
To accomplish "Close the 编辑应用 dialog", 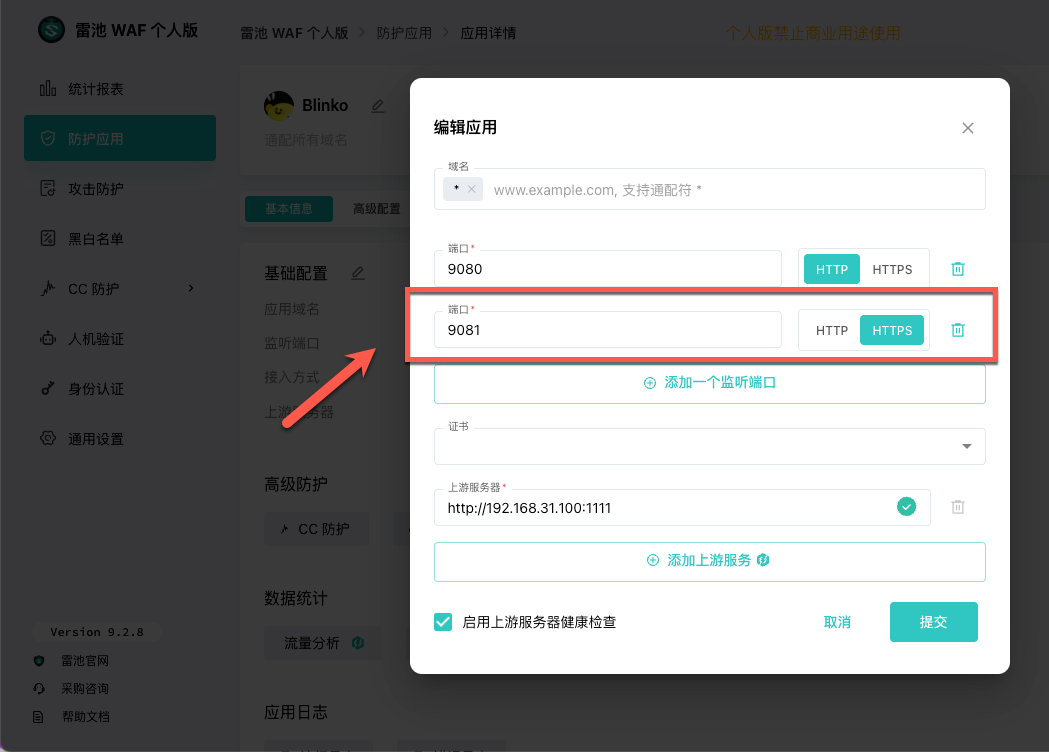I will (x=967, y=128).
